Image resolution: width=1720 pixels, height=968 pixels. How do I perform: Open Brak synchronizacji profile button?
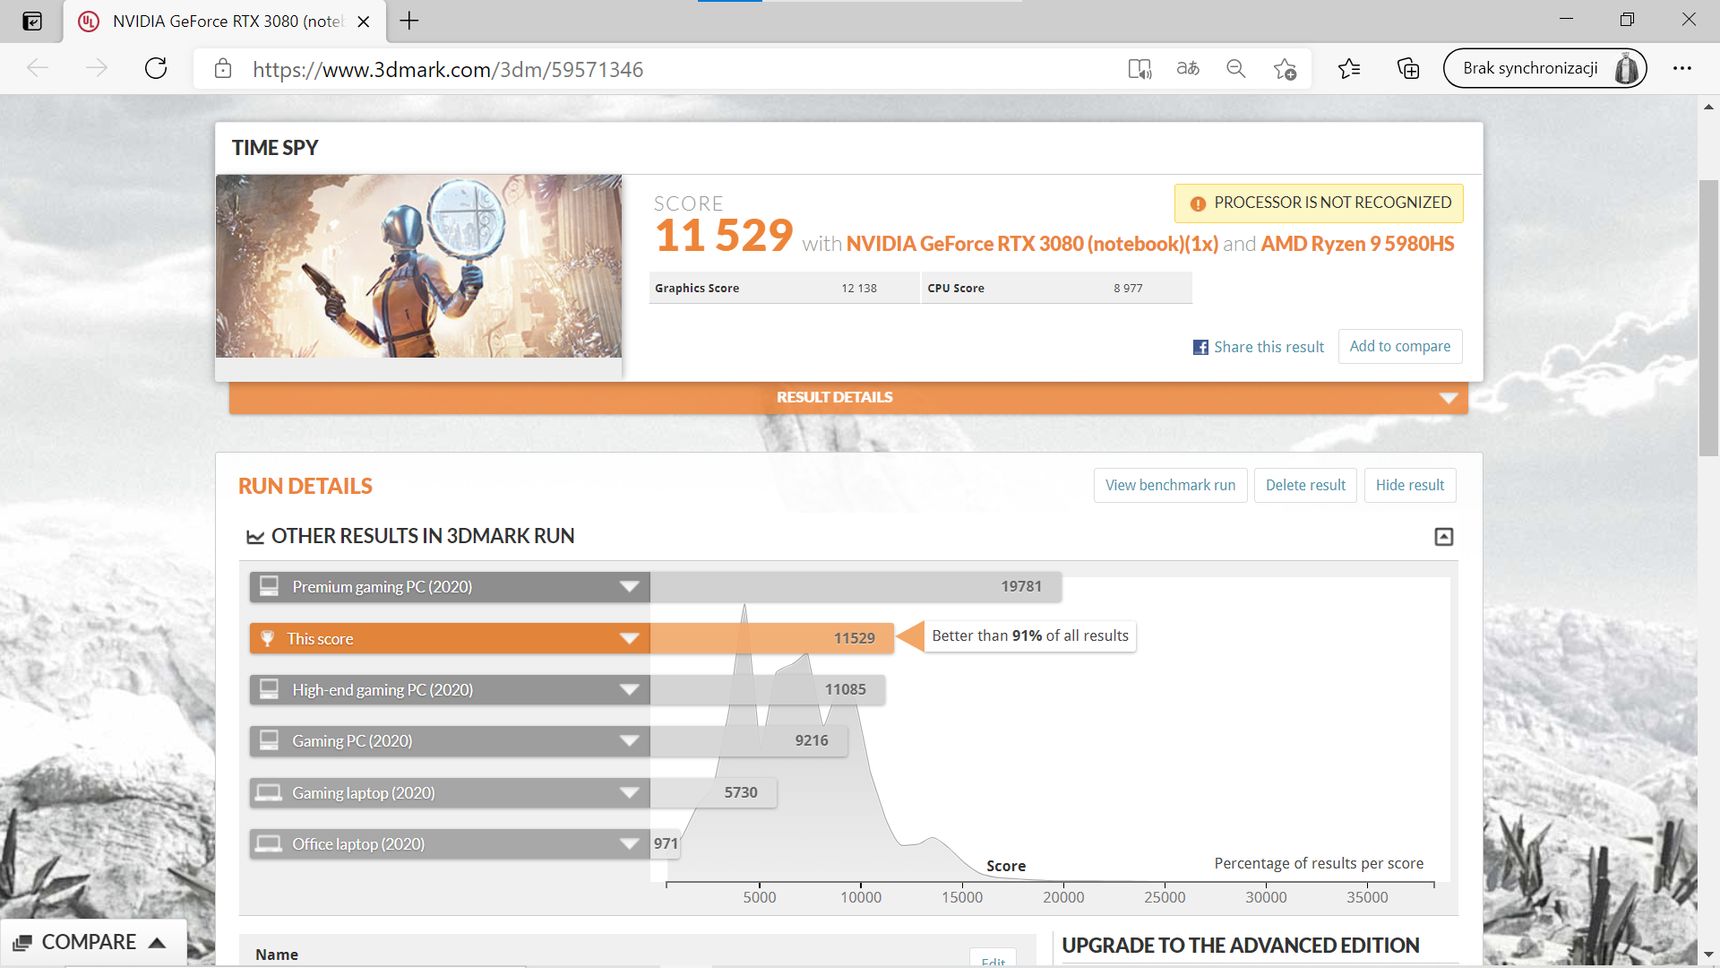[x=1544, y=68]
